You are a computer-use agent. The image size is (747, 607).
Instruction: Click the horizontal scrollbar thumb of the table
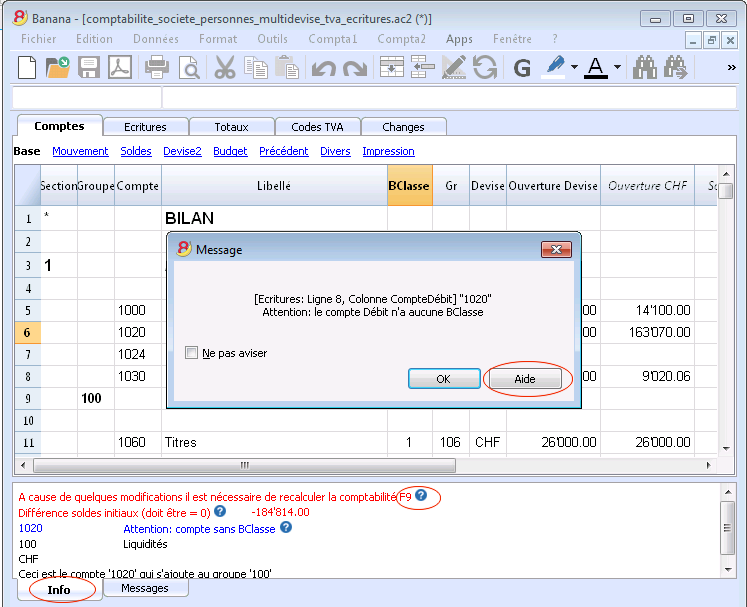click(244, 465)
